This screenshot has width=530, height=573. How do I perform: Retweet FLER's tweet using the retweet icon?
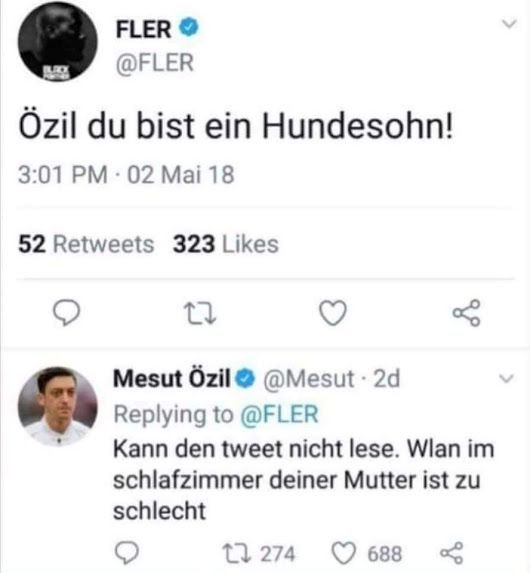click(x=200, y=314)
